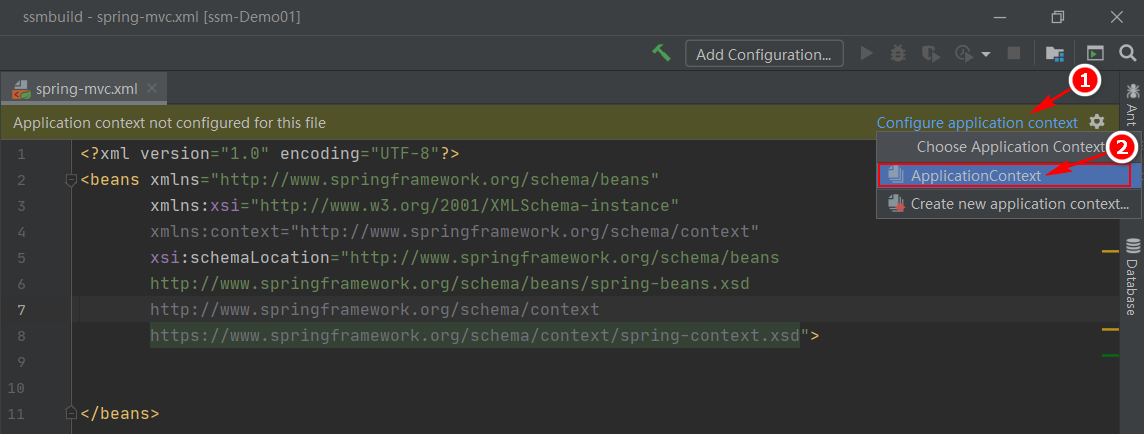This screenshot has width=1144, height=434.
Task: Click Configure application context link
Action: [977, 123]
